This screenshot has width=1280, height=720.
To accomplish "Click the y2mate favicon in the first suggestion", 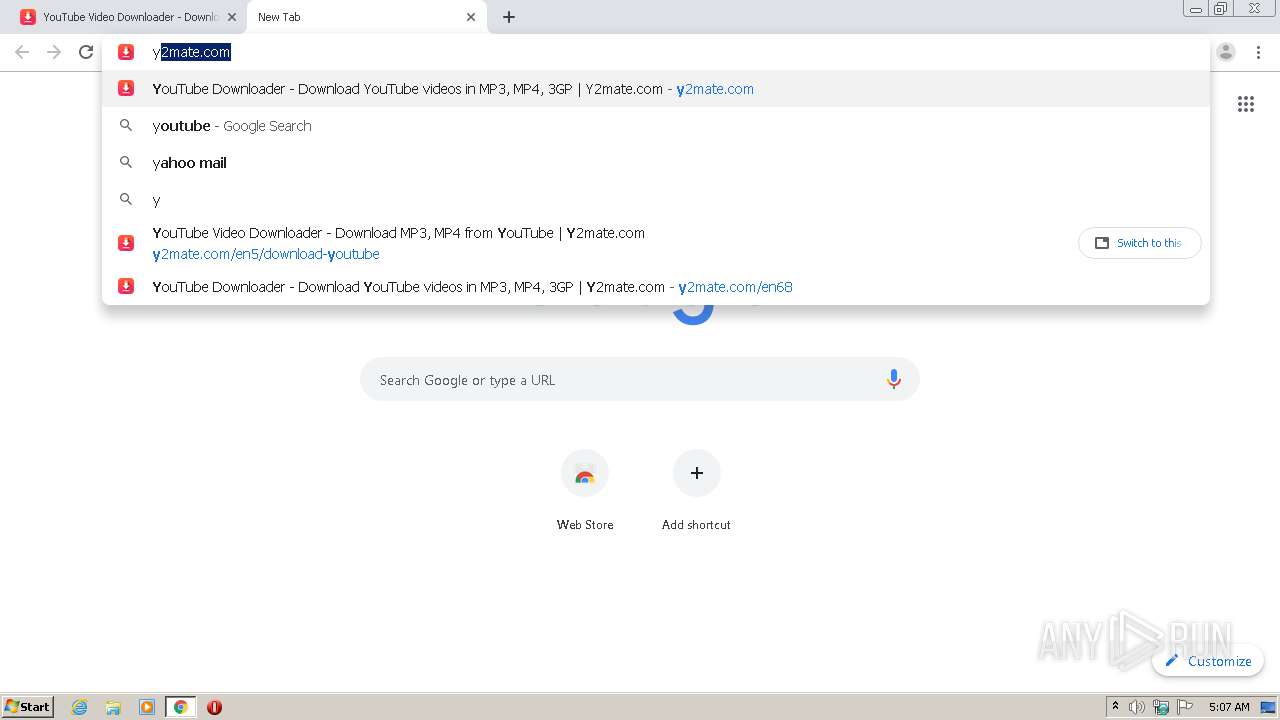I will coord(126,88).
